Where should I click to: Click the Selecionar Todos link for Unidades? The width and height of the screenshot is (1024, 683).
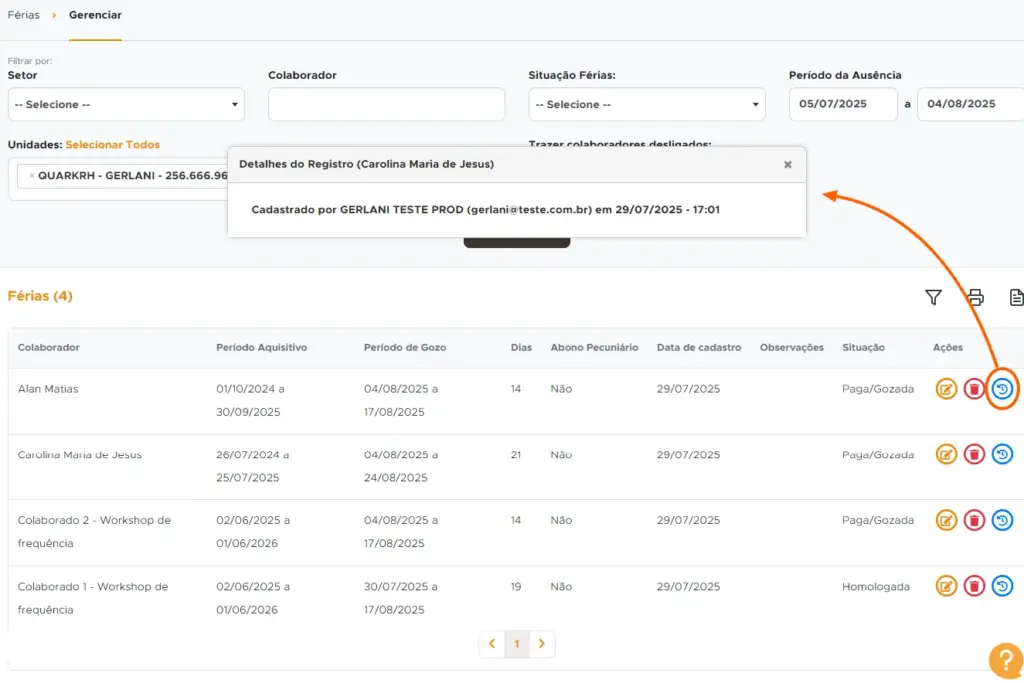[x=113, y=144]
